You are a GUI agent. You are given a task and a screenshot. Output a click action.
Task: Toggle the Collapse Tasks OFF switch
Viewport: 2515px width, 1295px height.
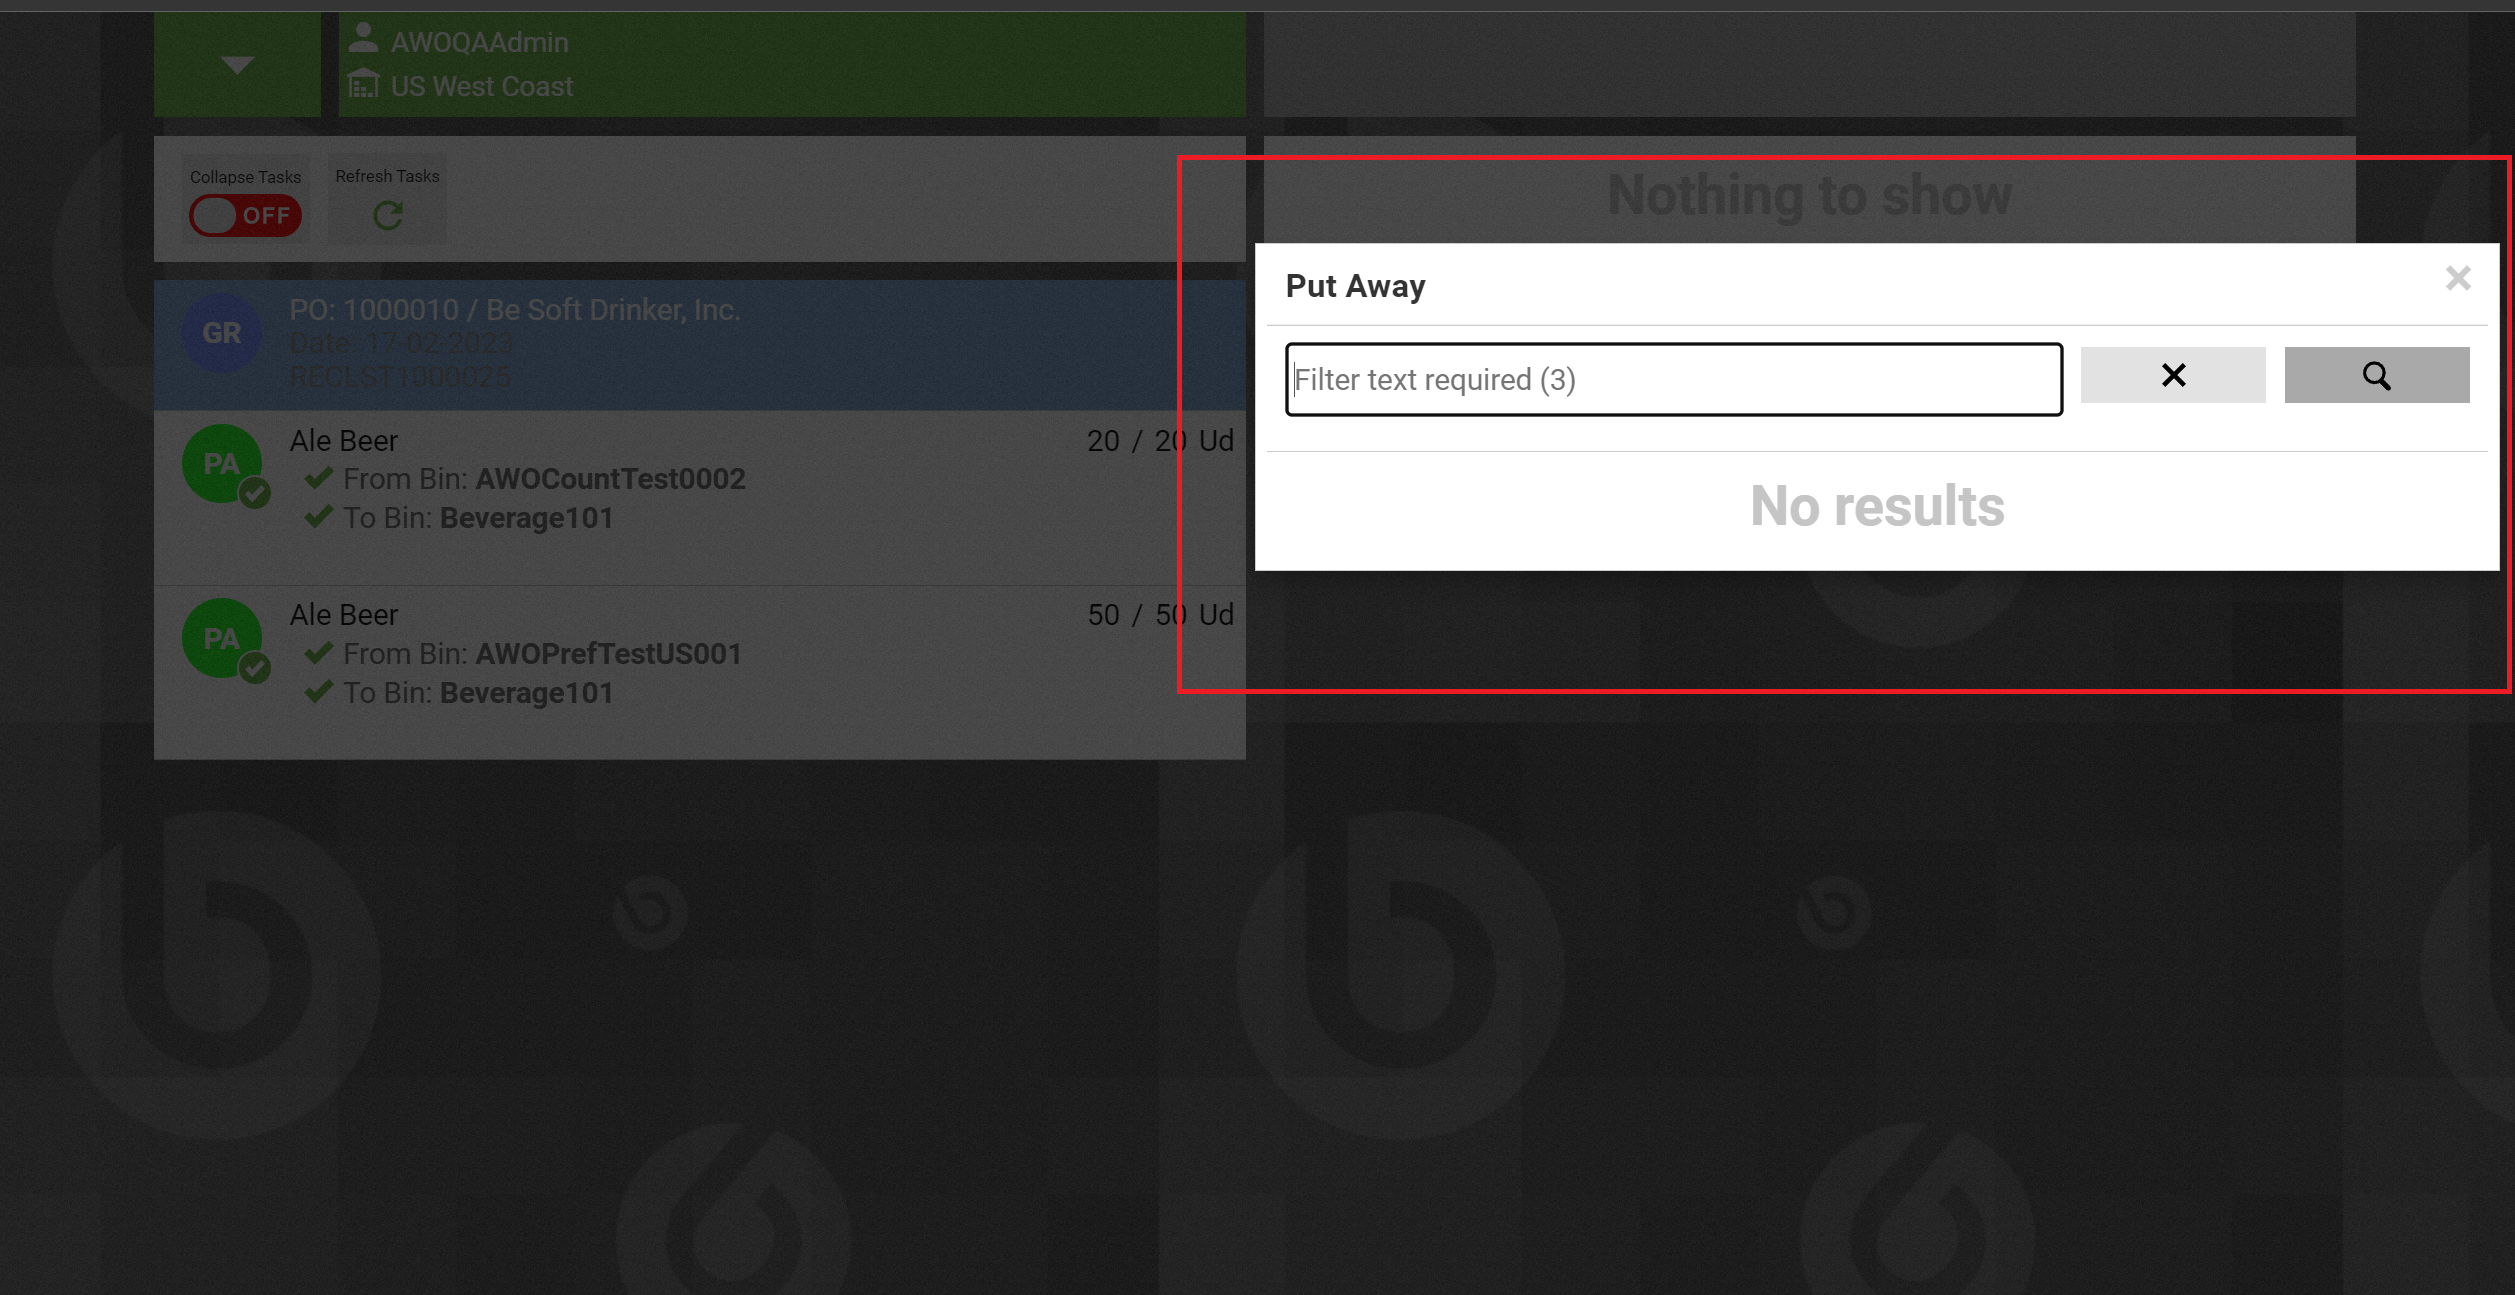245,216
